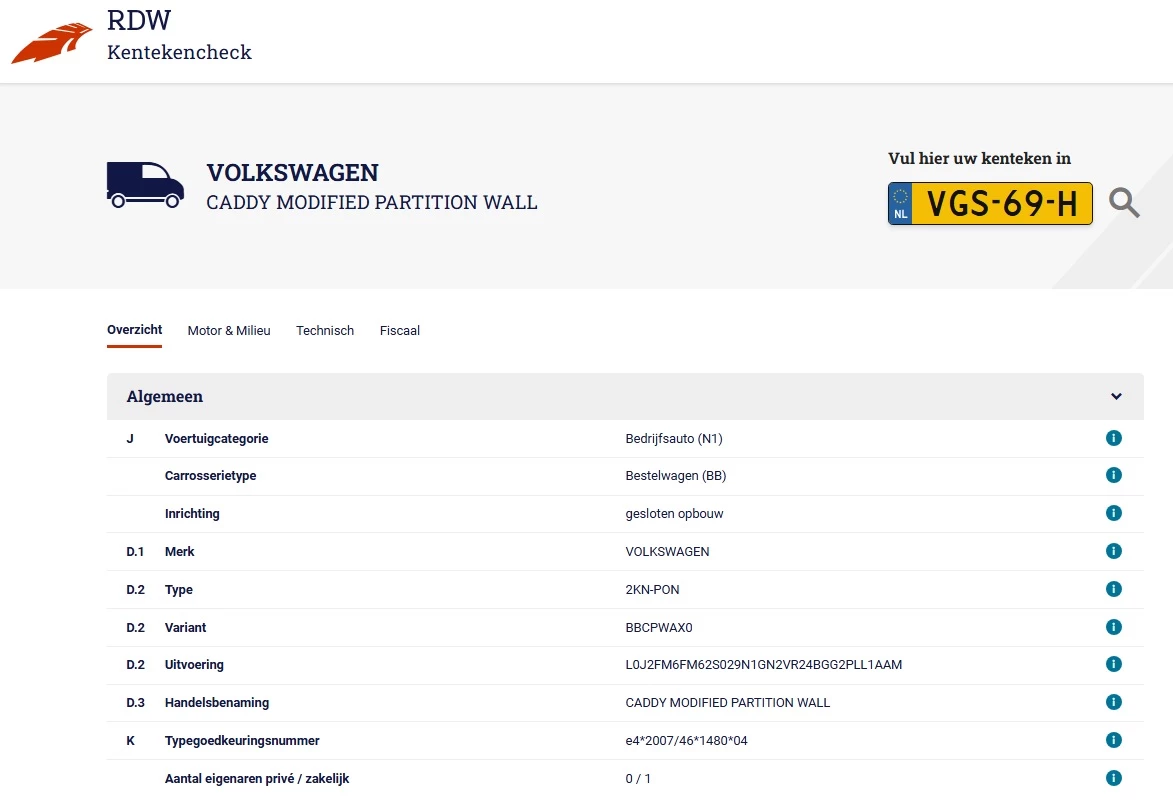Open the Technisch tab
The image size is (1173, 803).
pyautogui.click(x=325, y=330)
